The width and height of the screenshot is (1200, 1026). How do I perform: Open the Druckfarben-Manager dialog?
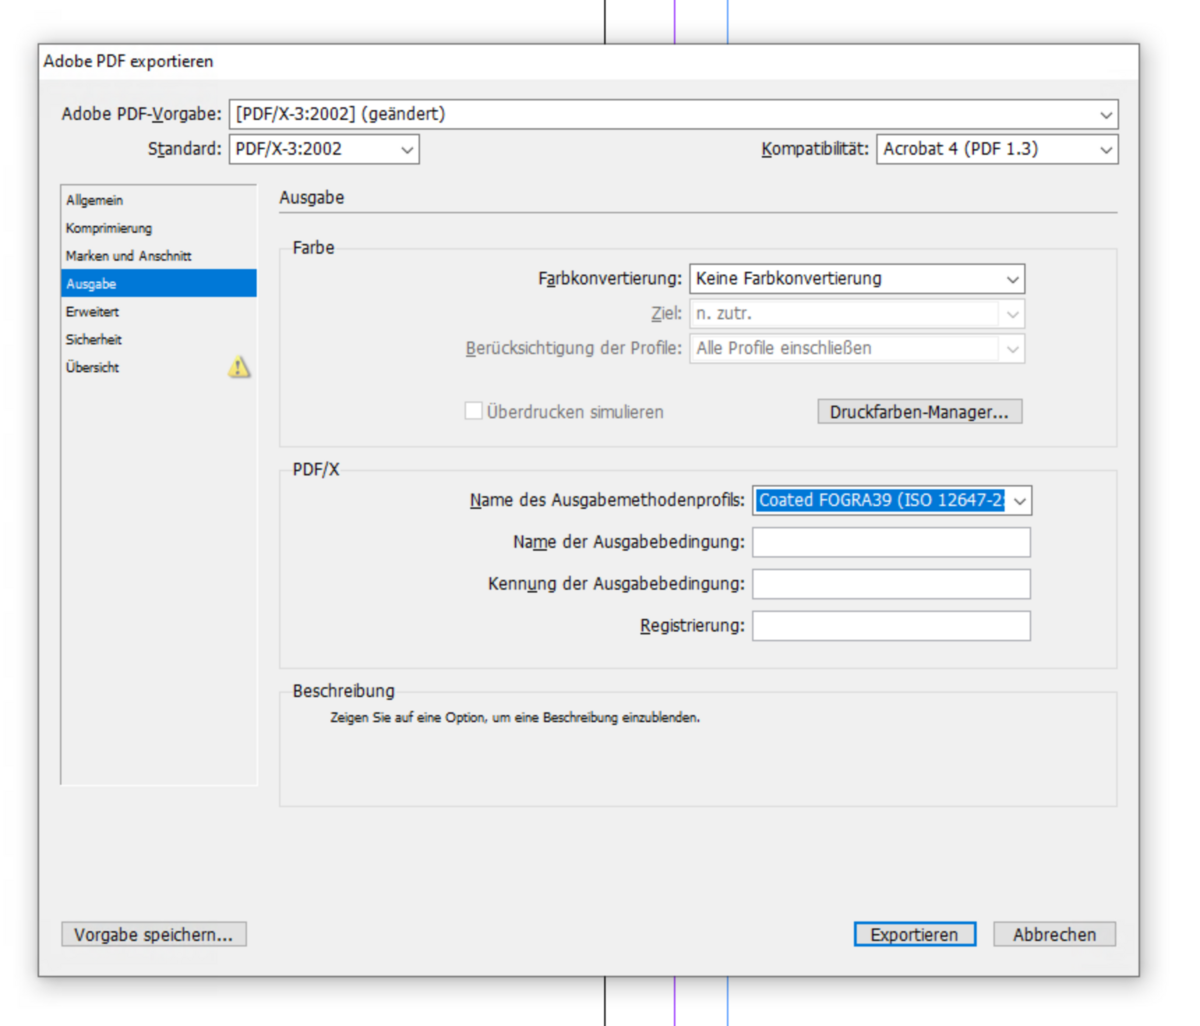tap(919, 412)
